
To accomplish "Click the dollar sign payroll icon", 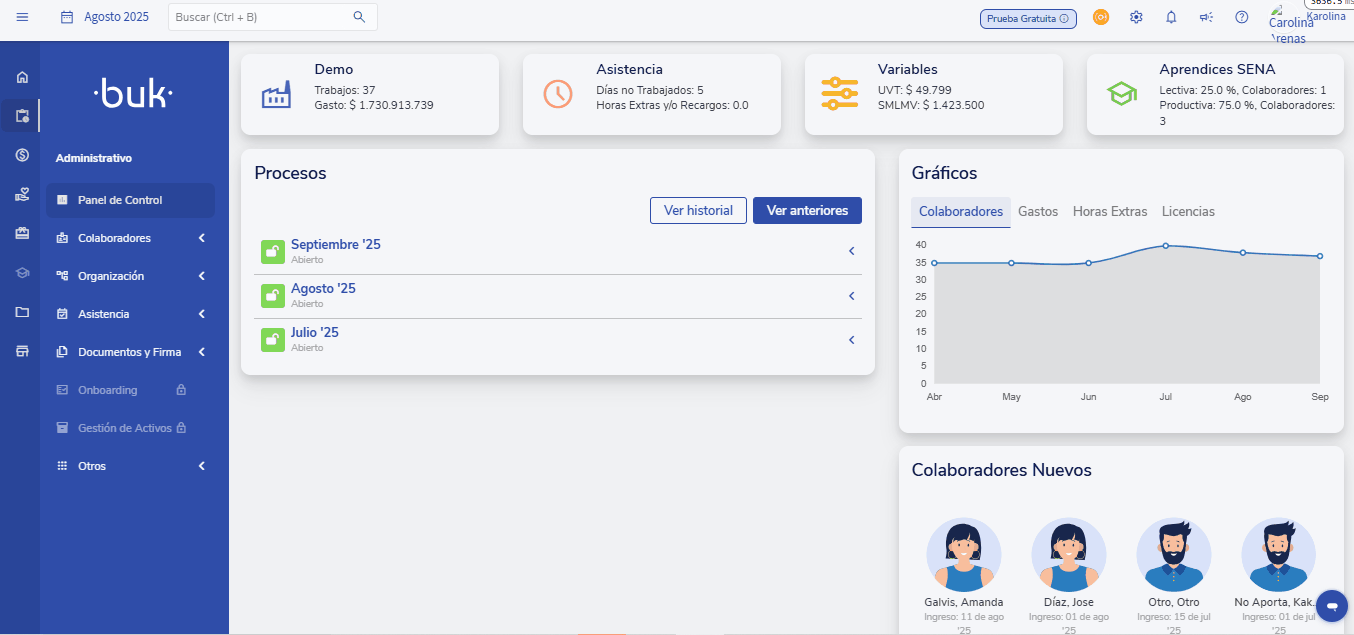I will [22, 154].
